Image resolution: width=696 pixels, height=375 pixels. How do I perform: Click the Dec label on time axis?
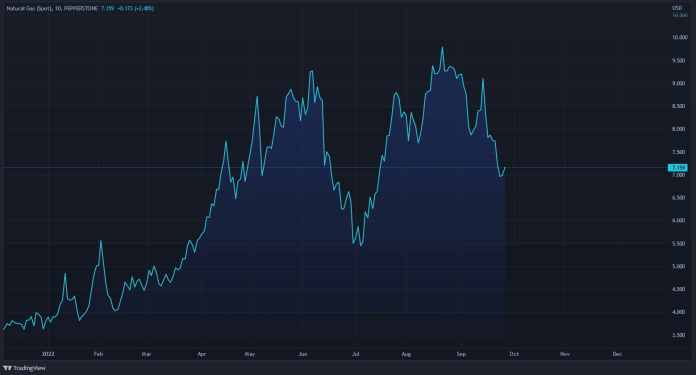(x=617, y=354)
